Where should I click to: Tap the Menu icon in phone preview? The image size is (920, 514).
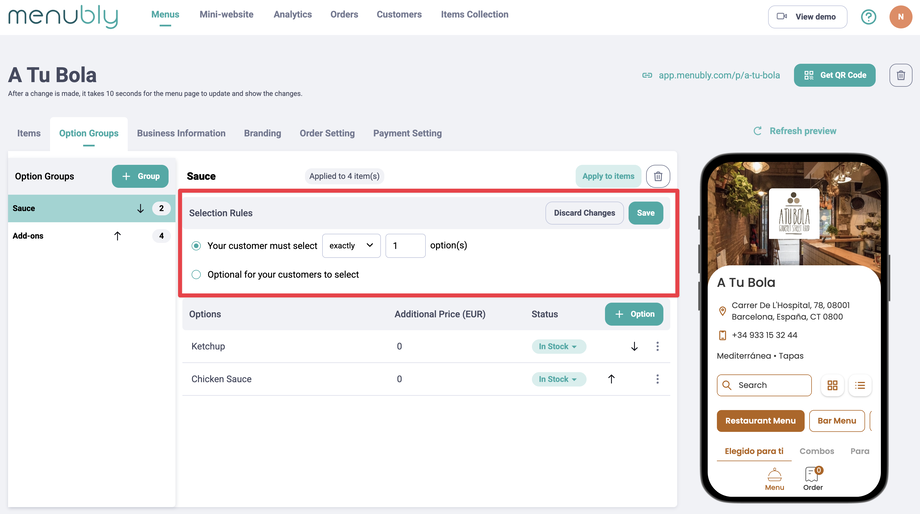[774, 479]
